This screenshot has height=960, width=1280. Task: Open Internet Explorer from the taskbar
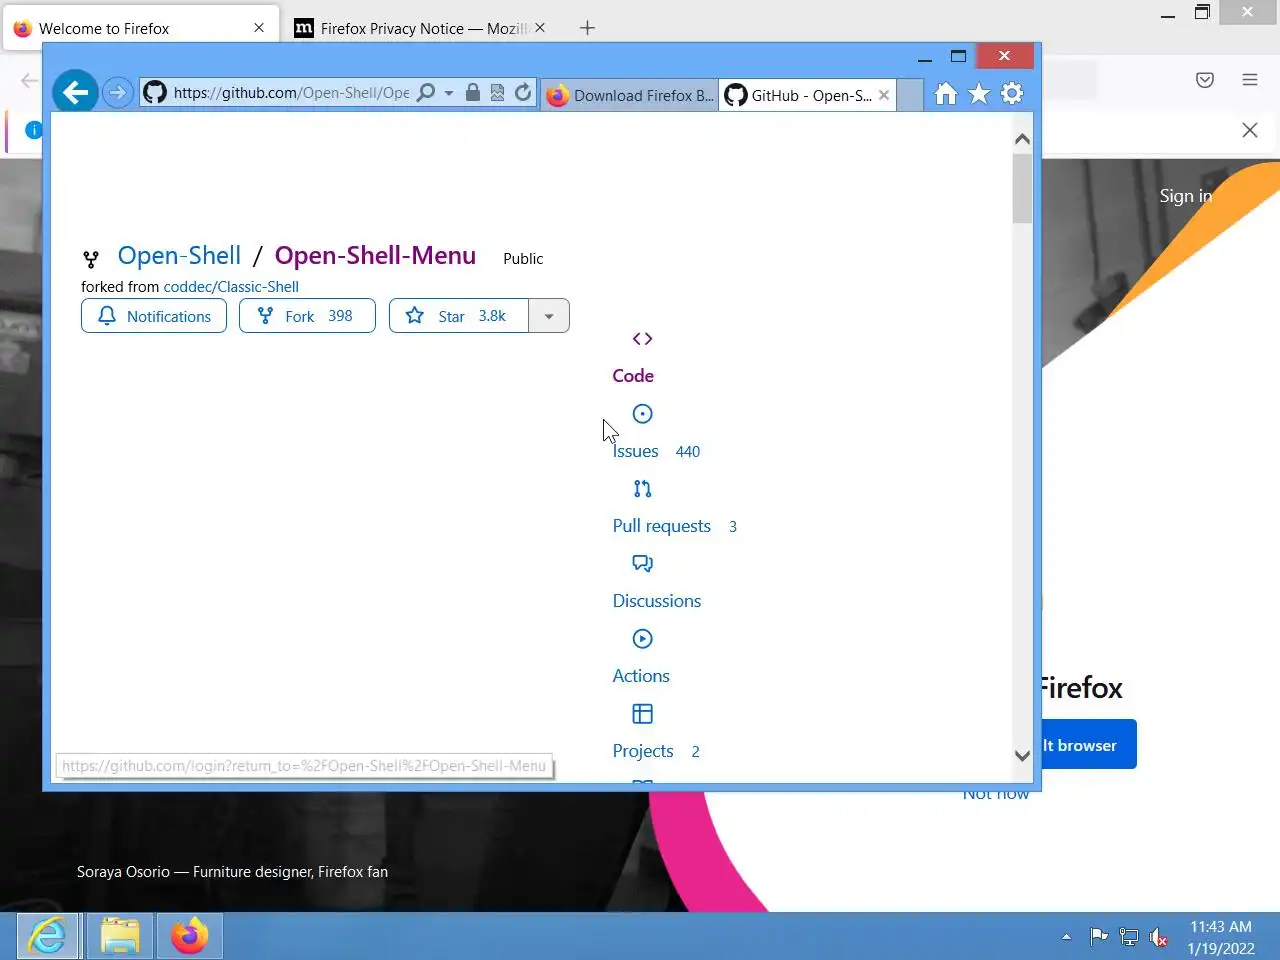point(46,937)
